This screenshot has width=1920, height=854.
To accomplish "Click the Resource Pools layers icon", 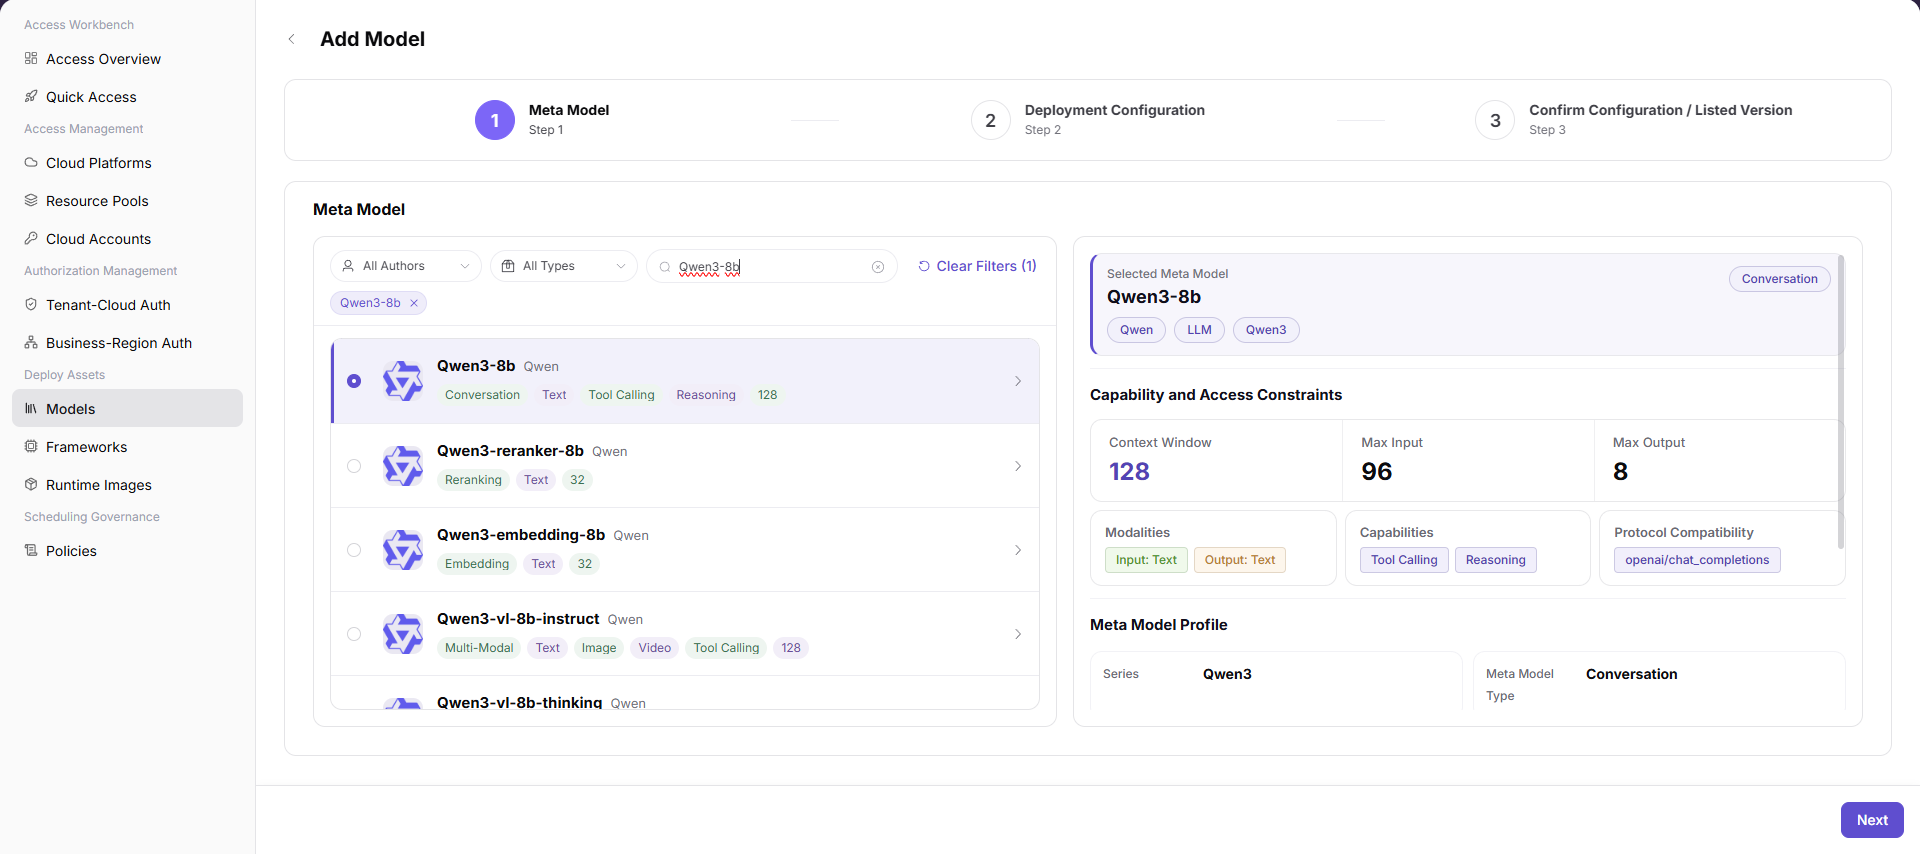I will (31, 200).
